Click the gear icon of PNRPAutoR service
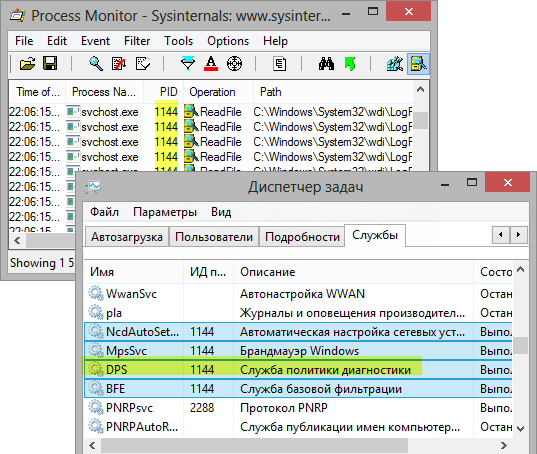The width and height of the screenshot is (537, 454). [x=96, y=427]
